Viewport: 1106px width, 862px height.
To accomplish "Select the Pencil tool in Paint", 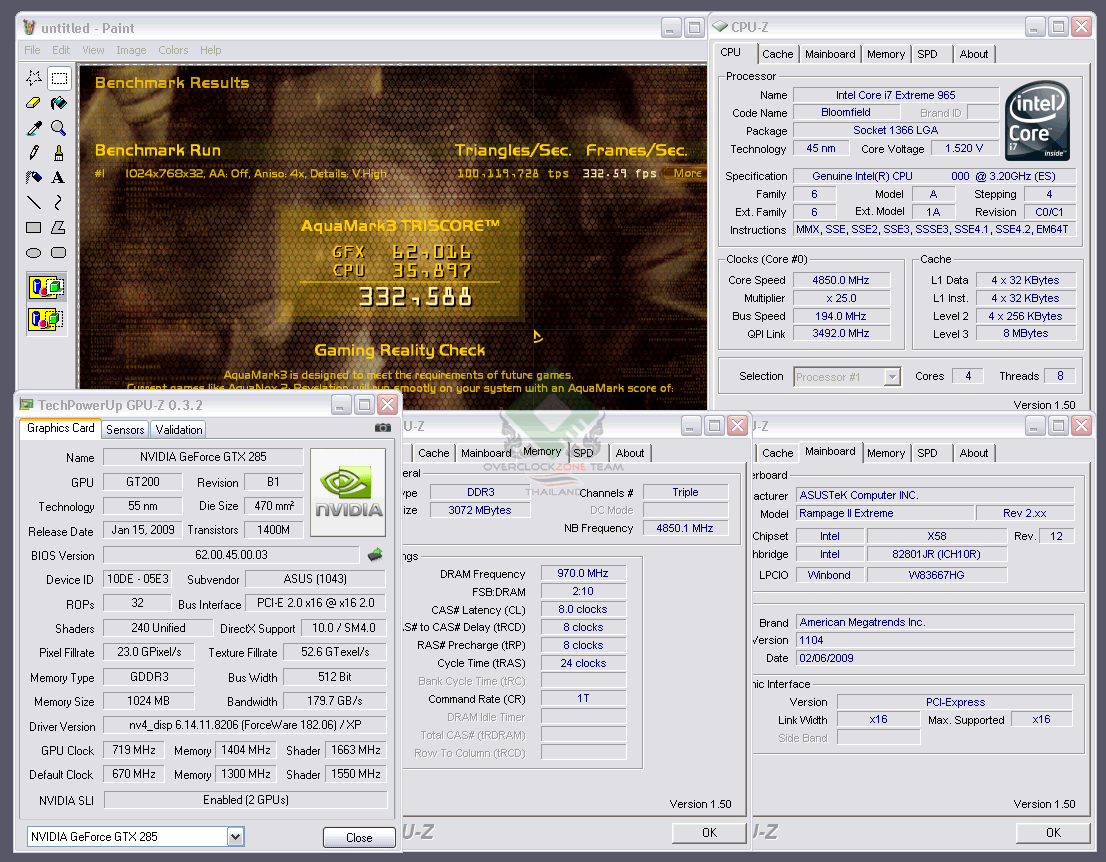I will click(x=34, y=152).
